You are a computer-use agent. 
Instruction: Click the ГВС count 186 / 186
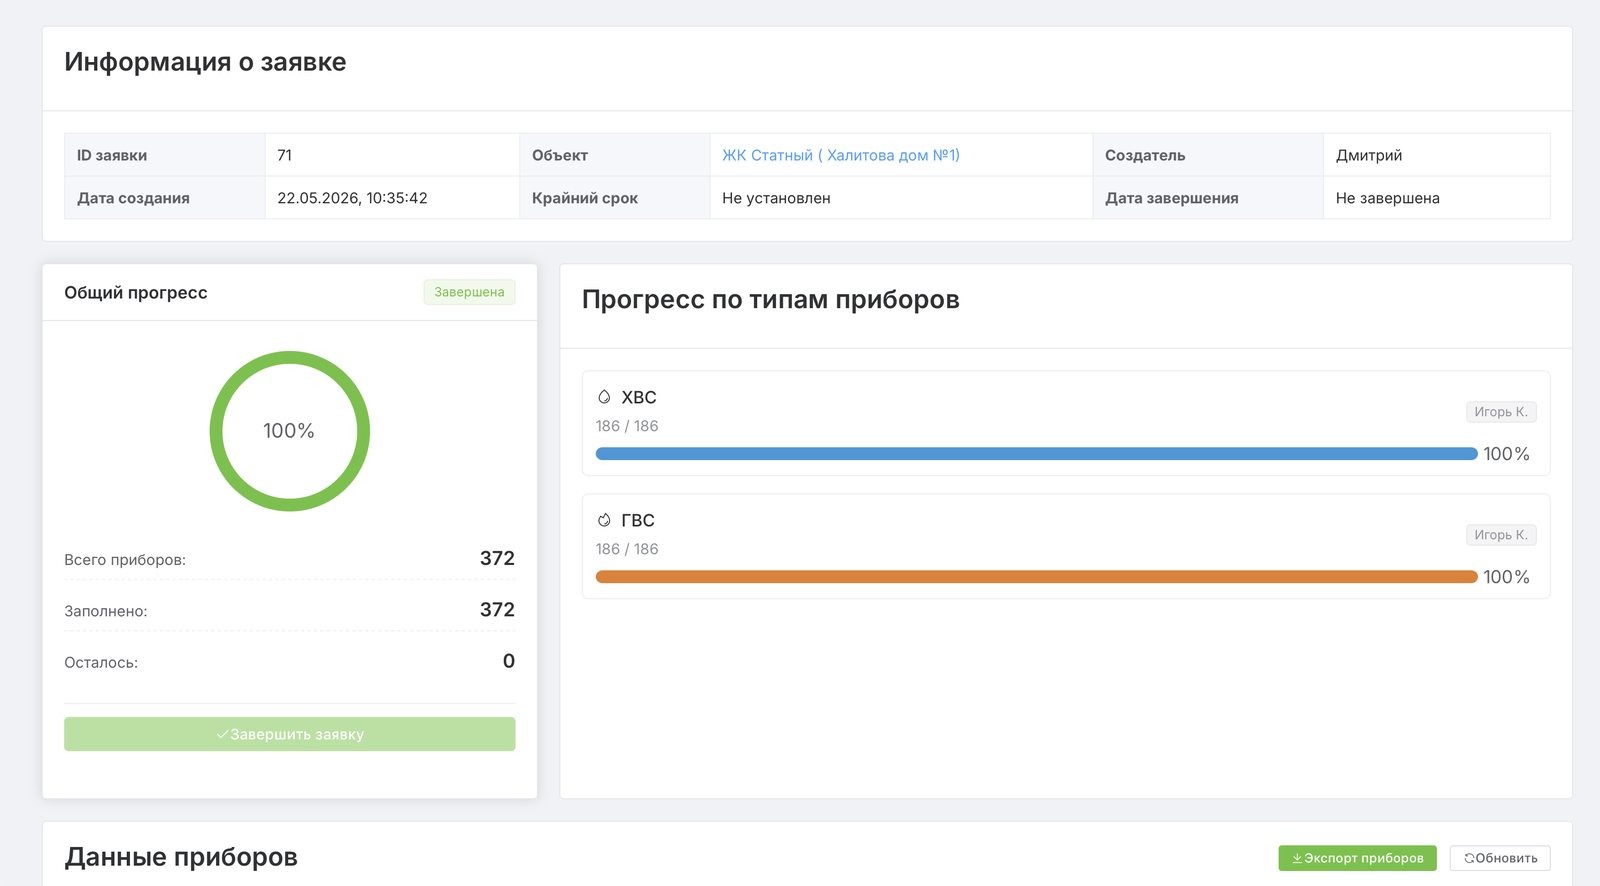627,549
